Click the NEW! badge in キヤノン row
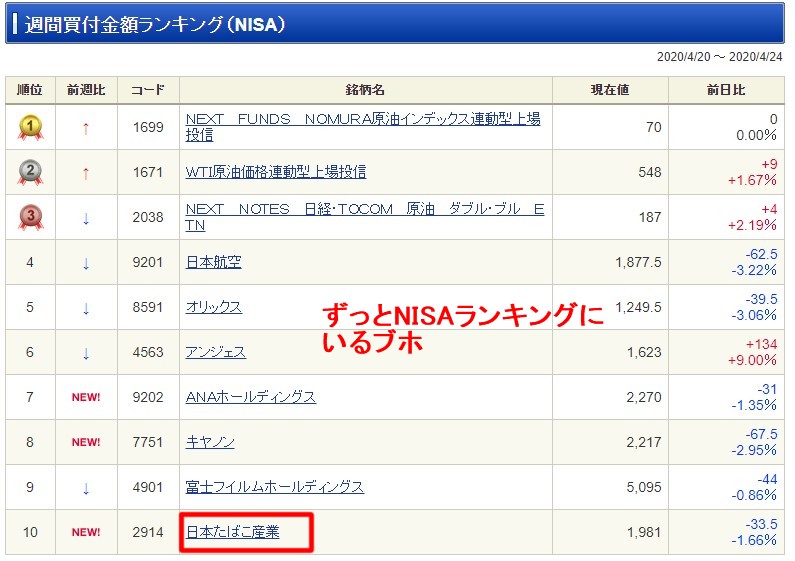This screenshot has height=561, width=795. coord(86,442)
